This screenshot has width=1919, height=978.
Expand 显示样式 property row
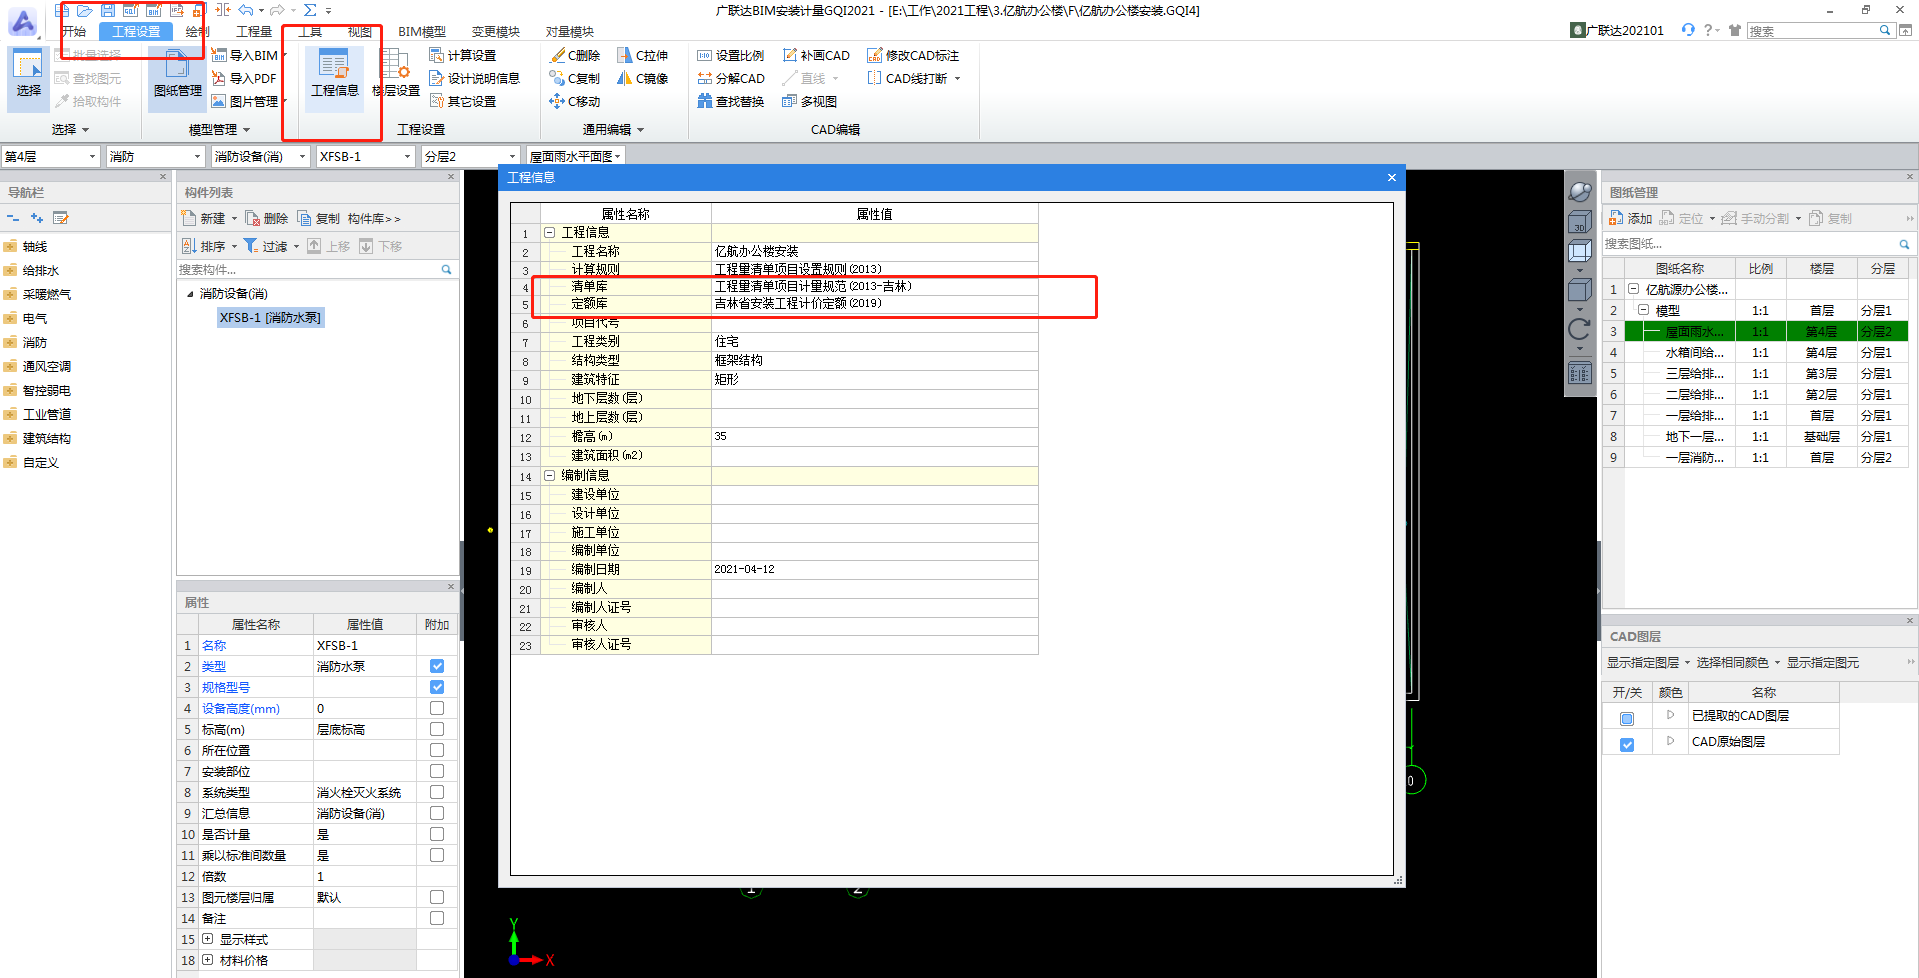click(208, 939)
